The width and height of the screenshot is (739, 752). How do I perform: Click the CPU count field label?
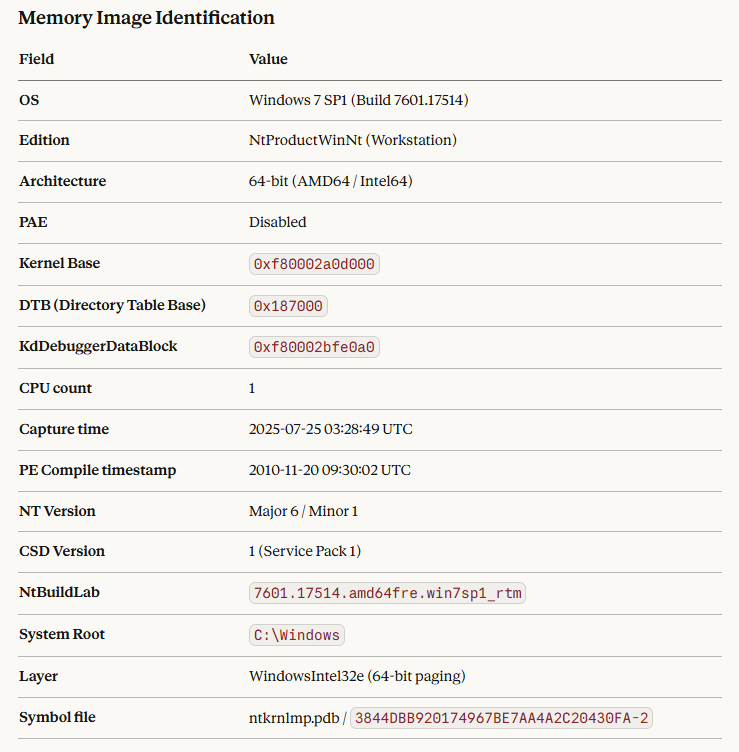coord(55,388)
